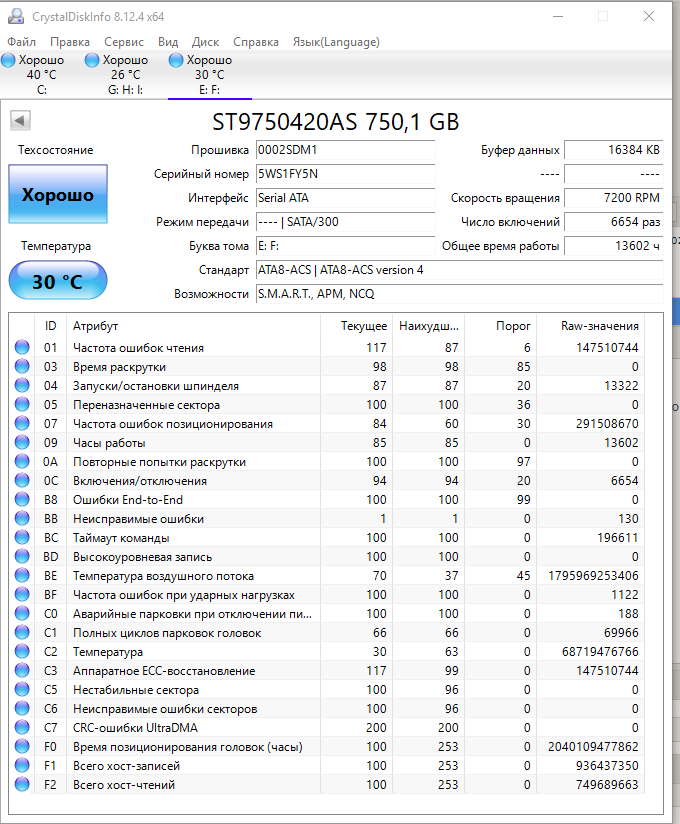Click status orb for Ошибки End-to-End row
The width and height of the screenshot is (680, 824).
tap(22, 499)
